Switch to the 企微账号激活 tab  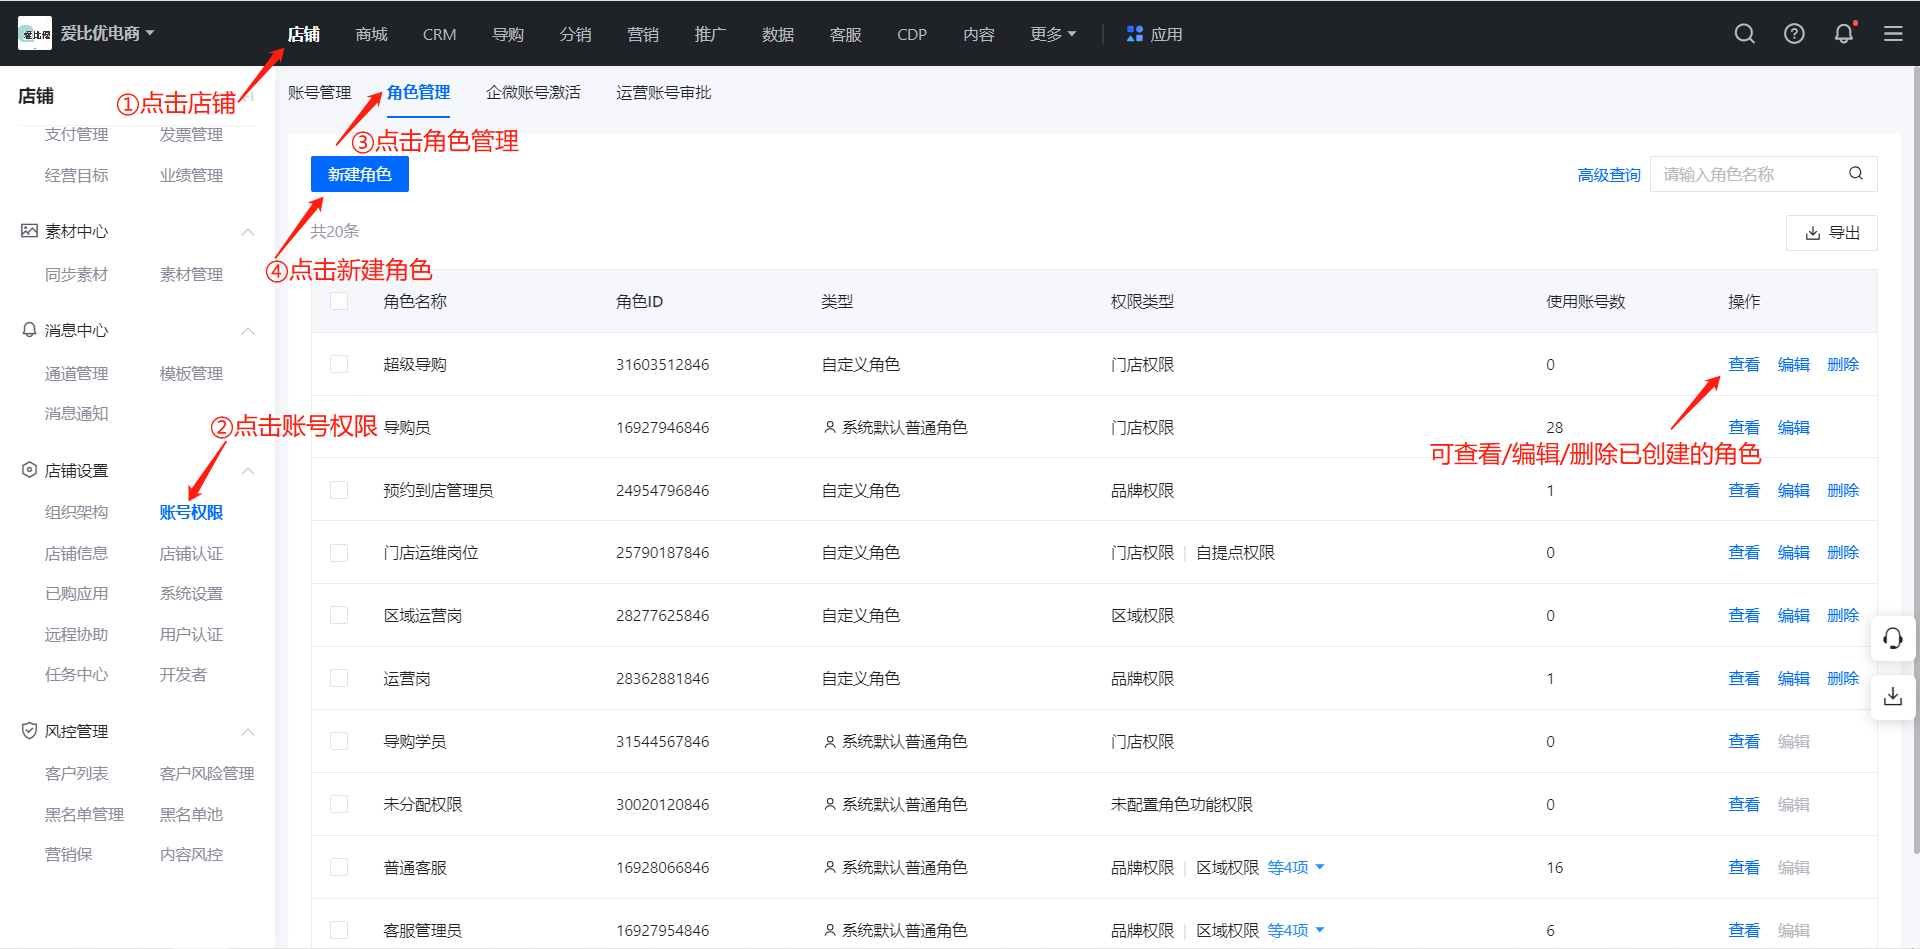(533, 92)
